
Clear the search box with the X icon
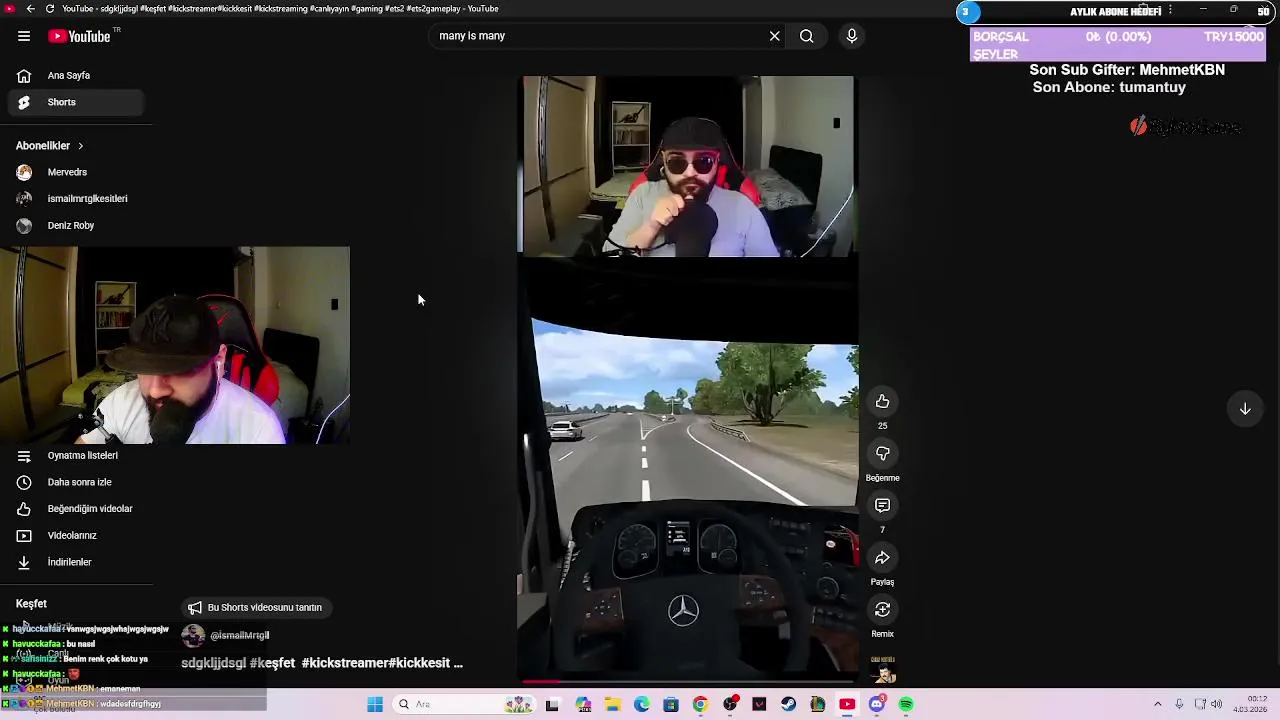click(774, 36)
